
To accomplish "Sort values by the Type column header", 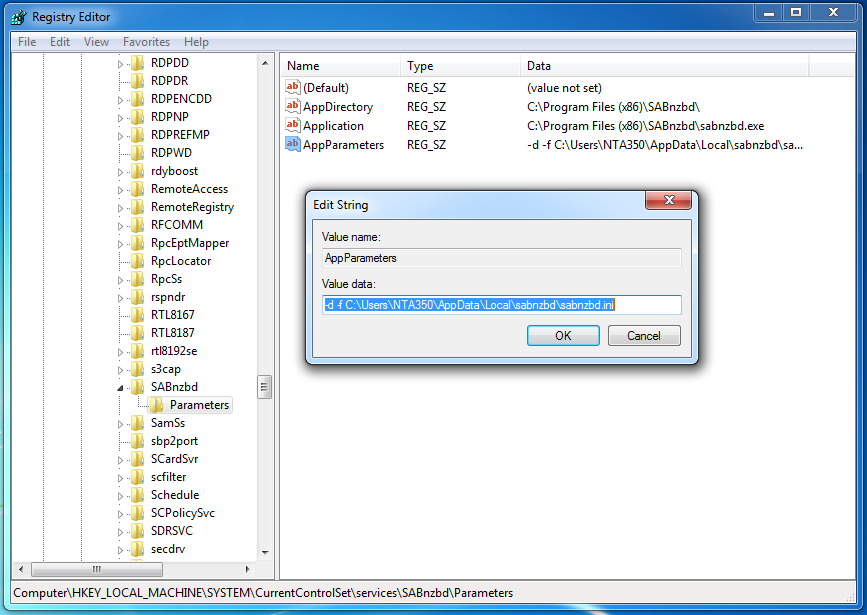I will [460, 66].
